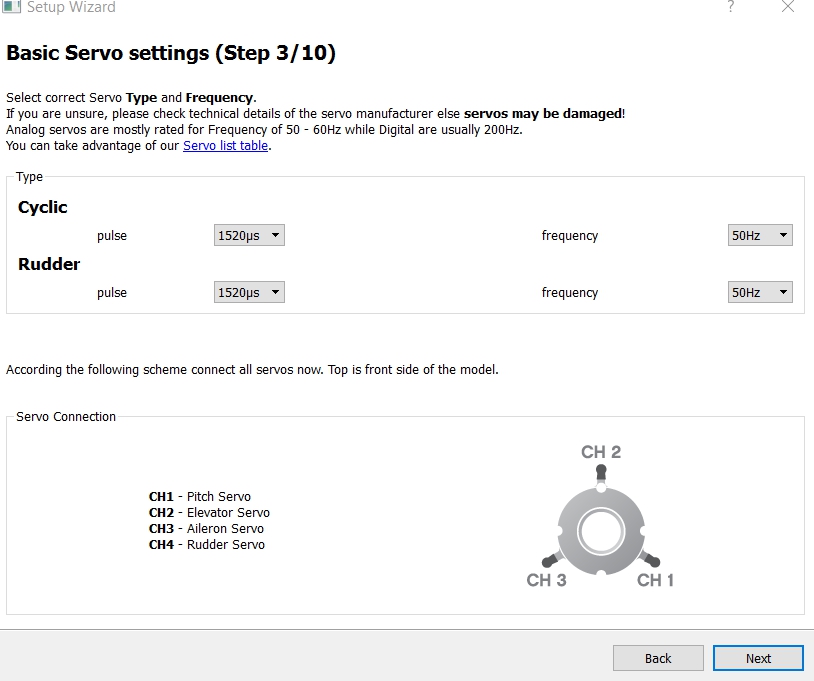Expand the Rudder frequency dropdown
The width and height of the screenshot is (814, 681).
pos(760,293)
